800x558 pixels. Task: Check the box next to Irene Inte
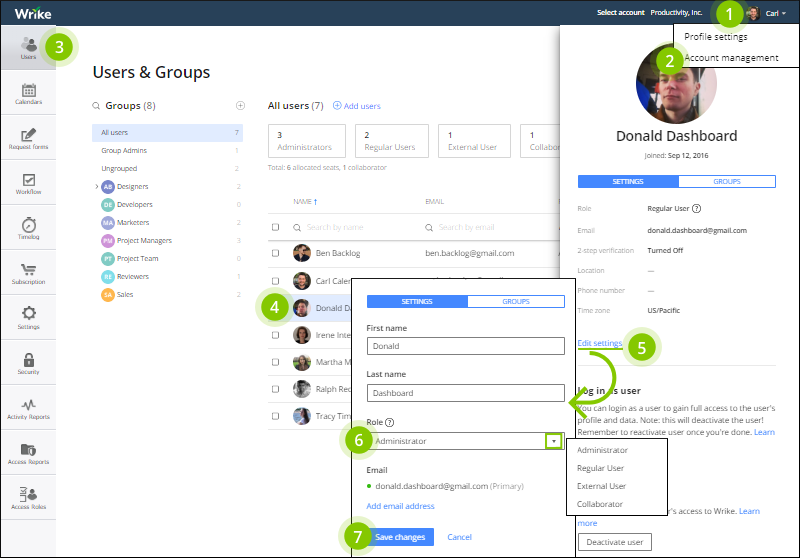(276, 335)
